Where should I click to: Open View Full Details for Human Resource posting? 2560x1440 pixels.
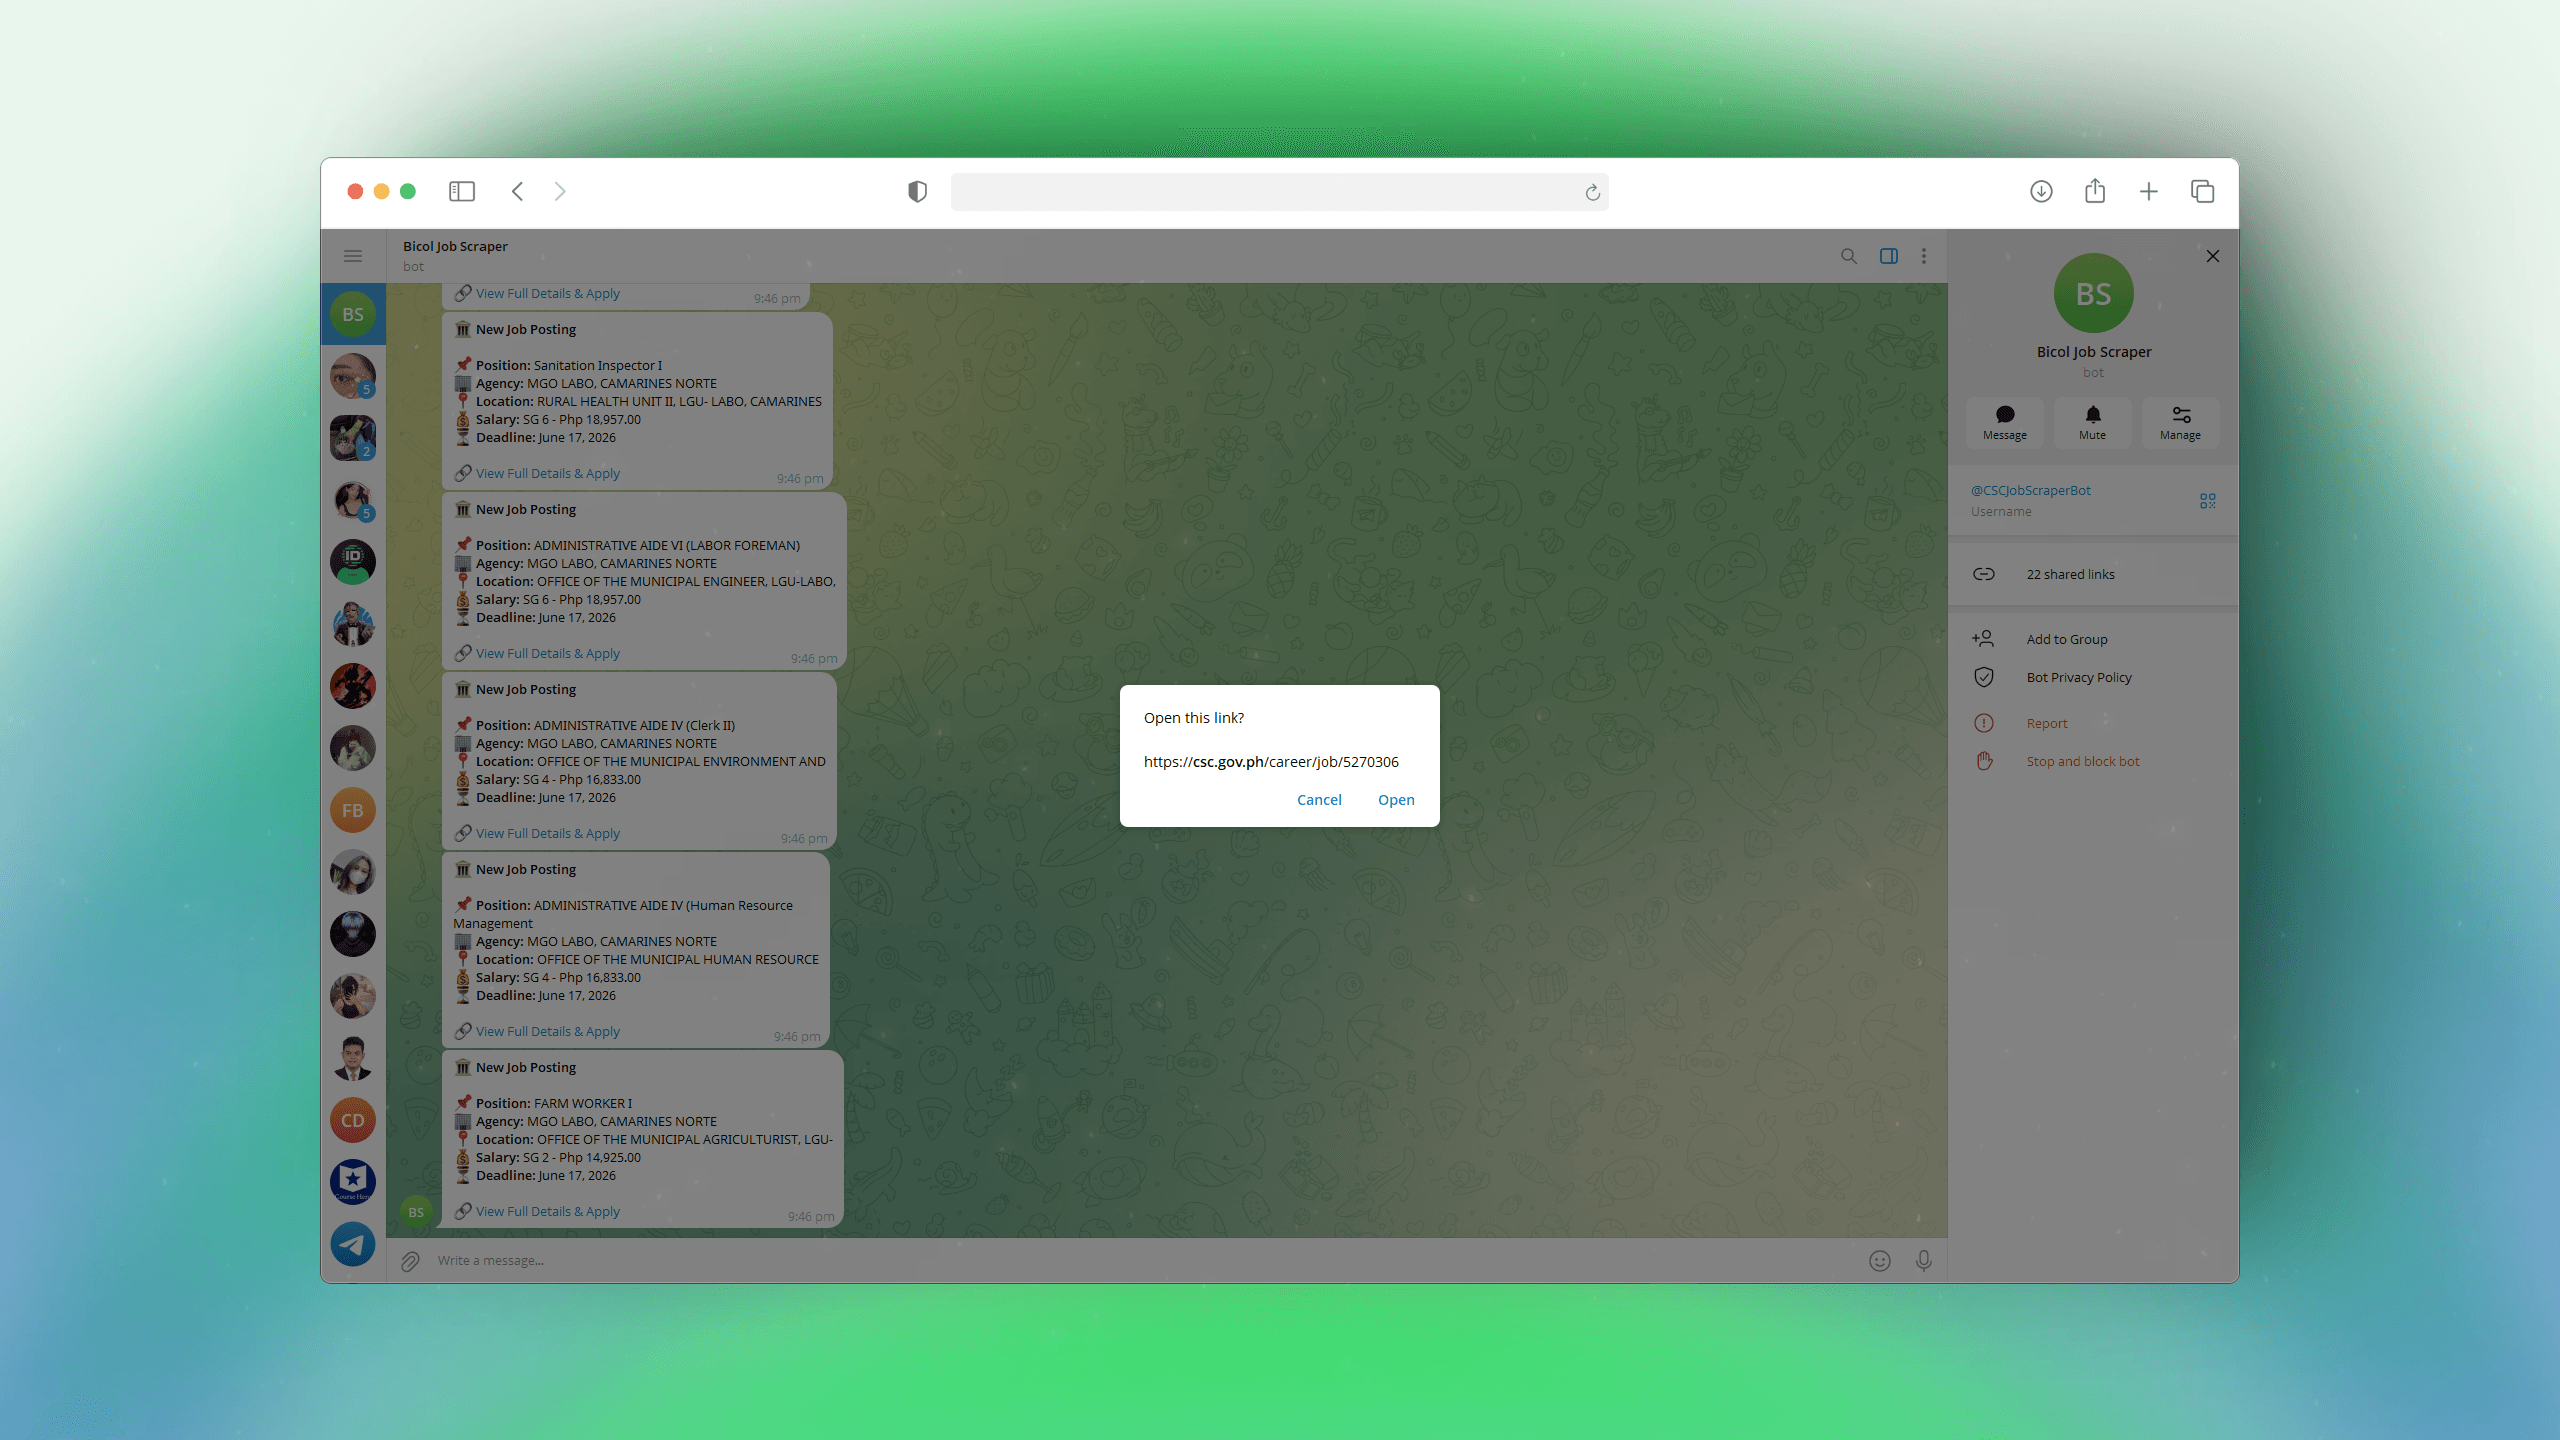coord(547,1031)
